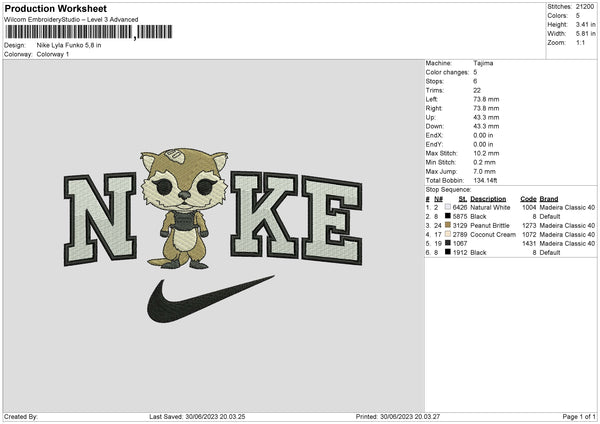Click the 'Peanut Brittle' description

point(490,225)
